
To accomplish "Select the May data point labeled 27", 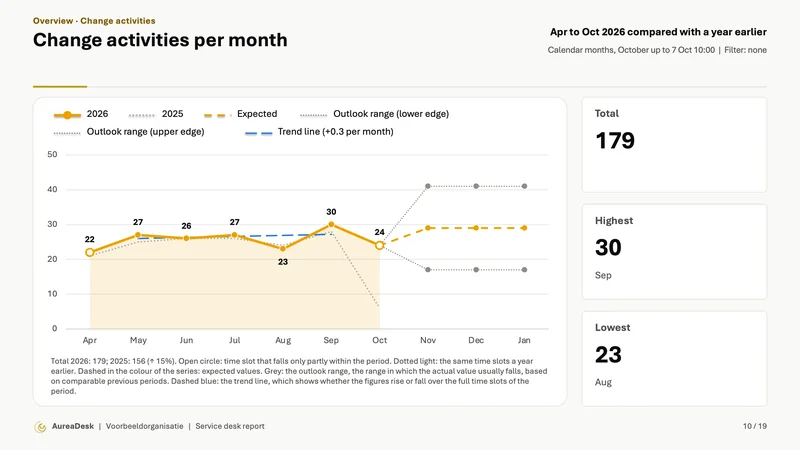I will coord(138,235).
